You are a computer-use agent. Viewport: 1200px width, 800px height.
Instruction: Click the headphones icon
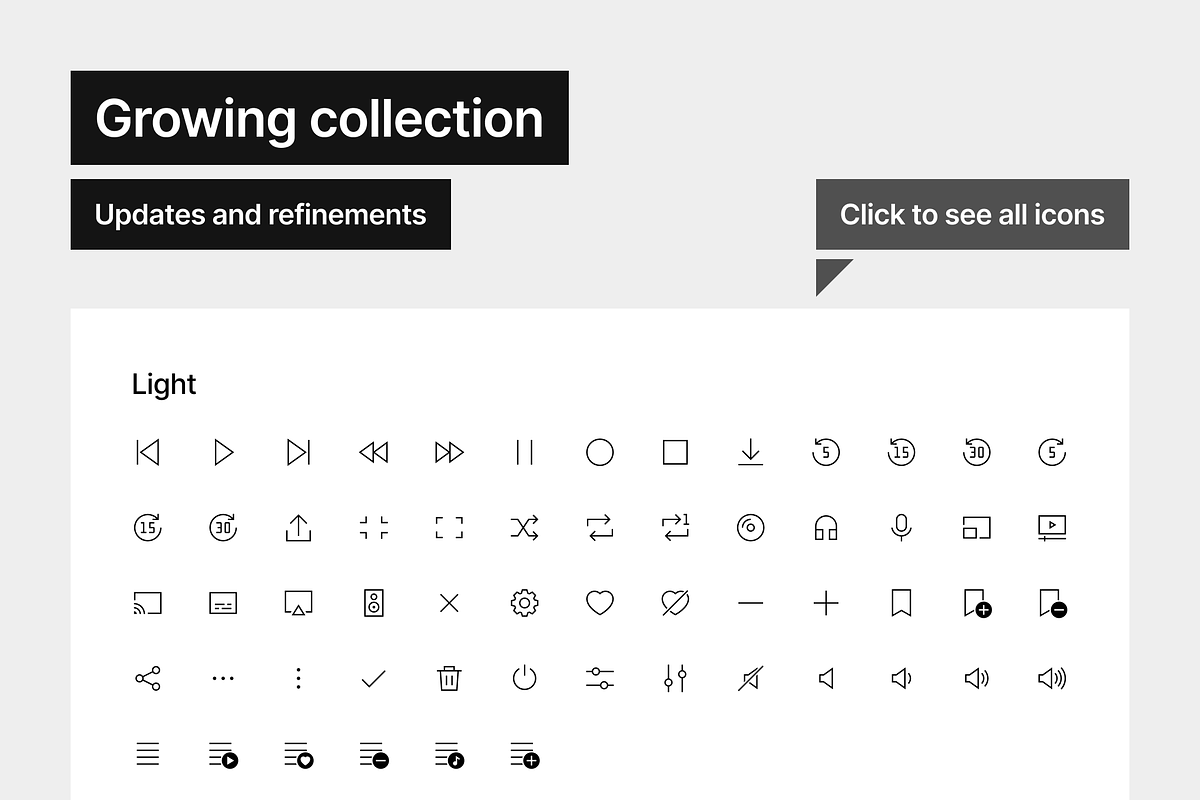click(826, 527)
